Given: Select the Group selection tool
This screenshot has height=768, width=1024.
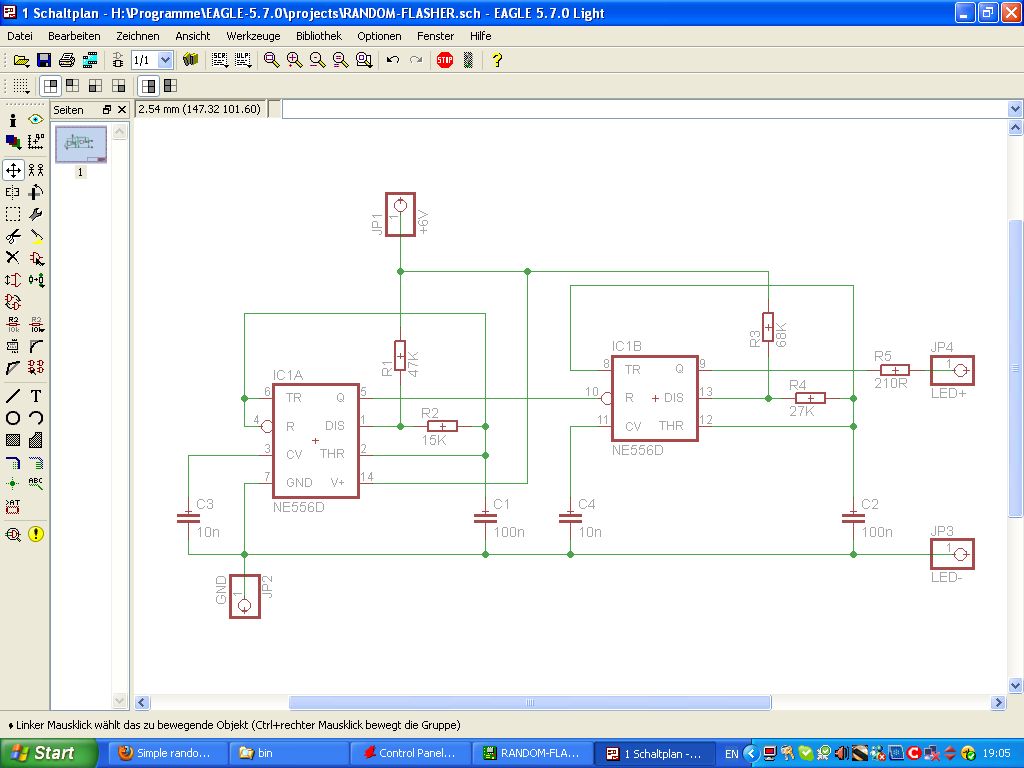Looking at the screenshot, I should pos(12,214).
